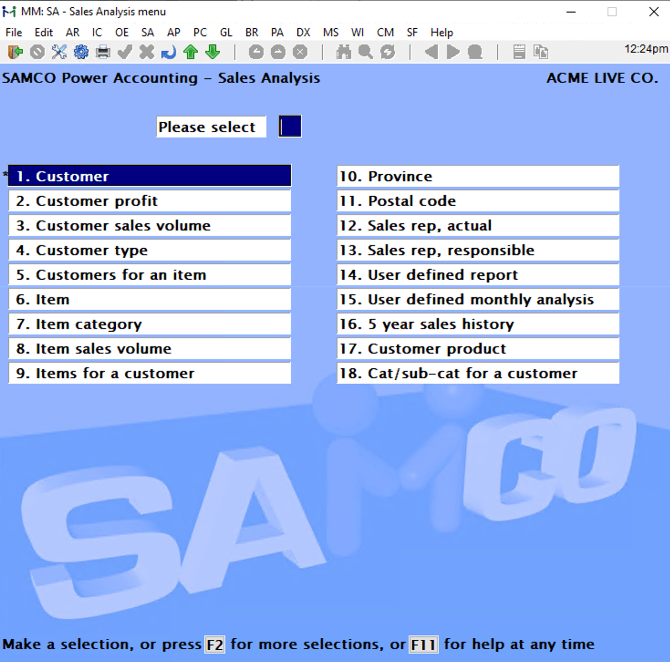Click the printer toolbar icon
670x662 pixels.
[103, 52]
